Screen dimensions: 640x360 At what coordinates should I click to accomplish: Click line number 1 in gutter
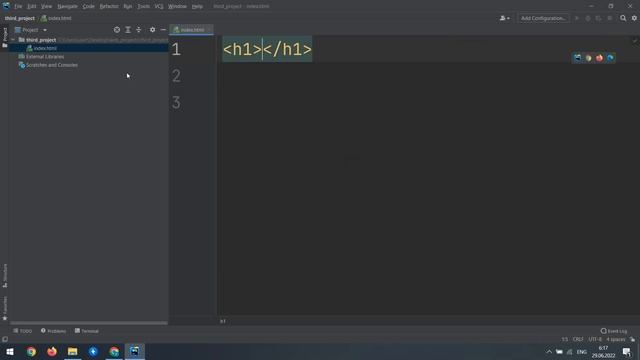click(x=176, y=49)
